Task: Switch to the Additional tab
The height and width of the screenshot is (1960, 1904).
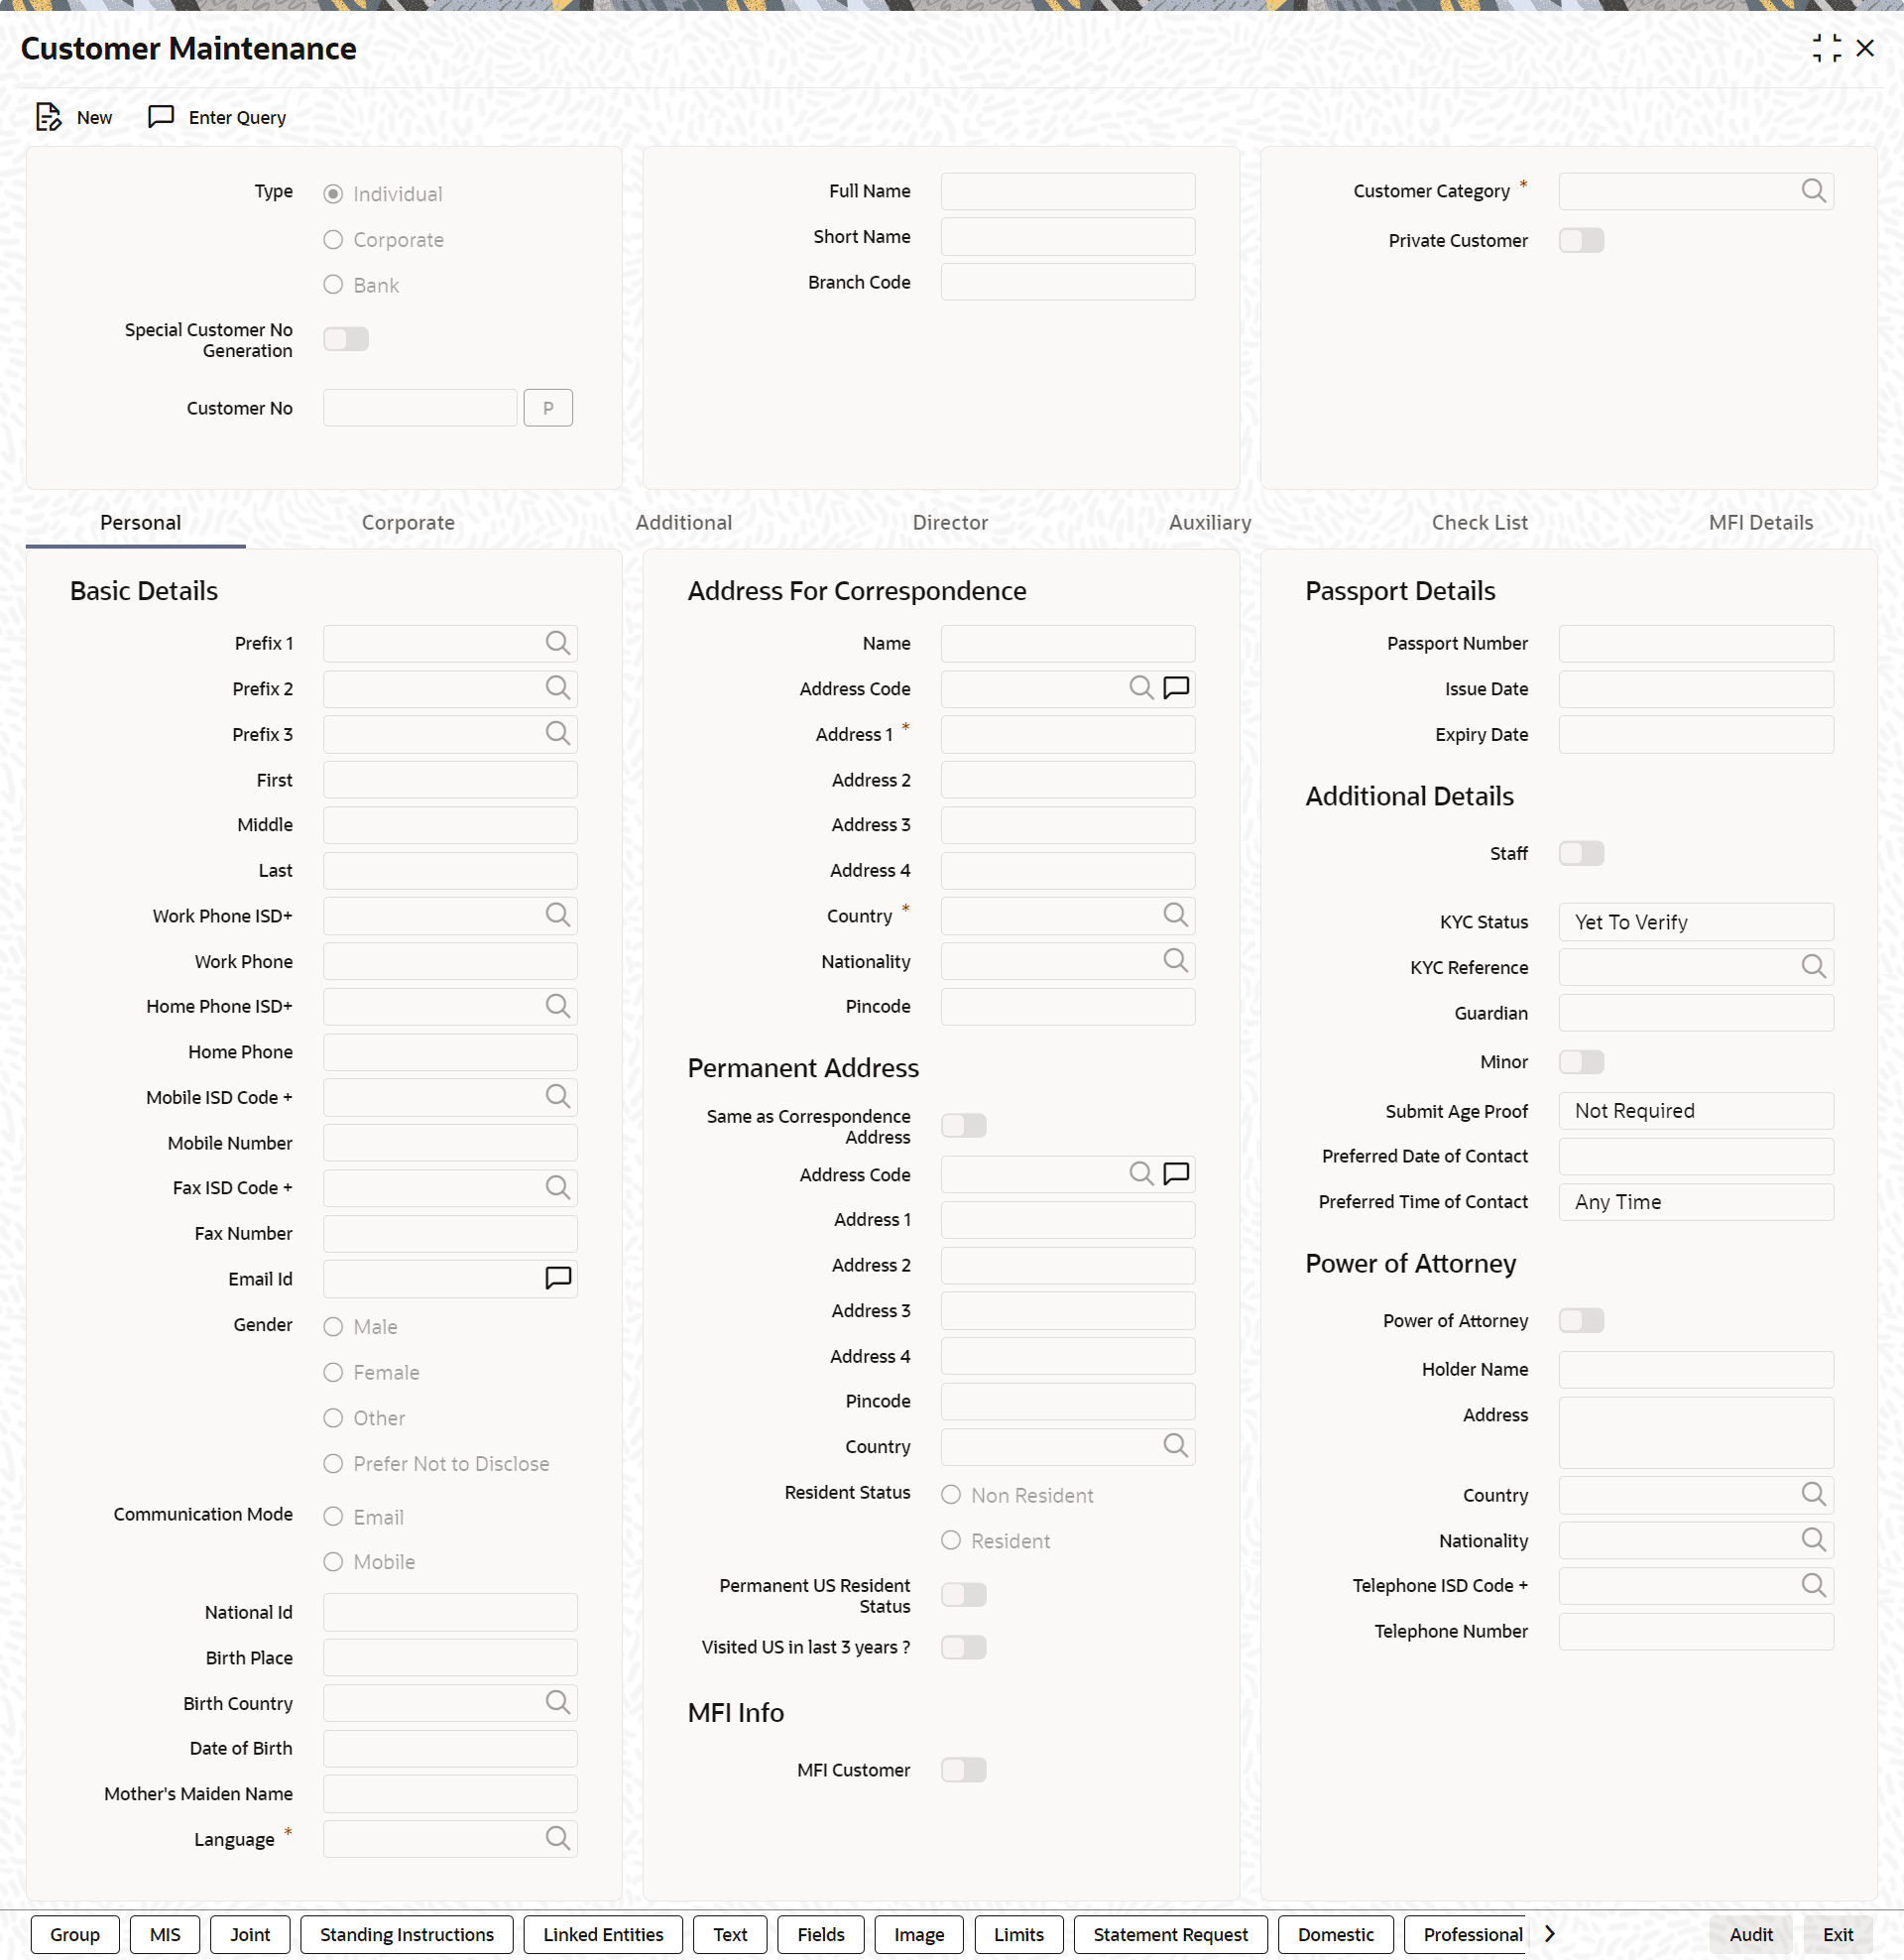Action: [683, 522]
